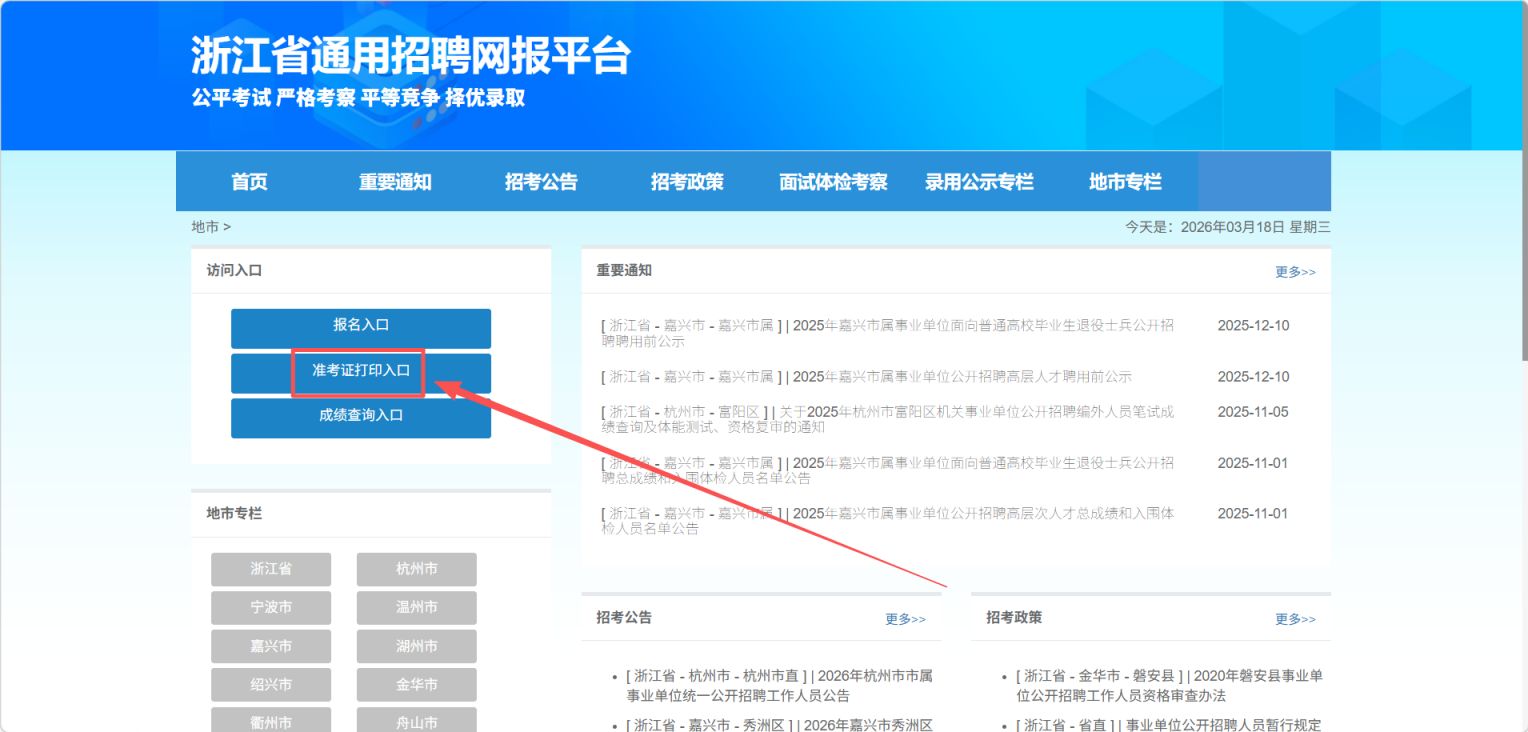1528x732 pixels.
Task: Open the 重要通知 menu item
Action: pyautogui.click(x=395, y=181)
